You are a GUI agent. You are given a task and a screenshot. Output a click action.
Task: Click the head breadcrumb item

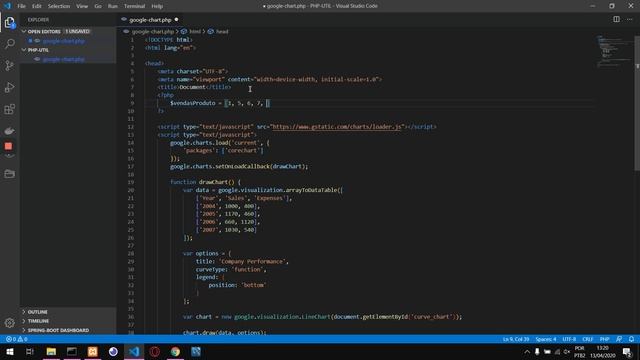(222, 31)
